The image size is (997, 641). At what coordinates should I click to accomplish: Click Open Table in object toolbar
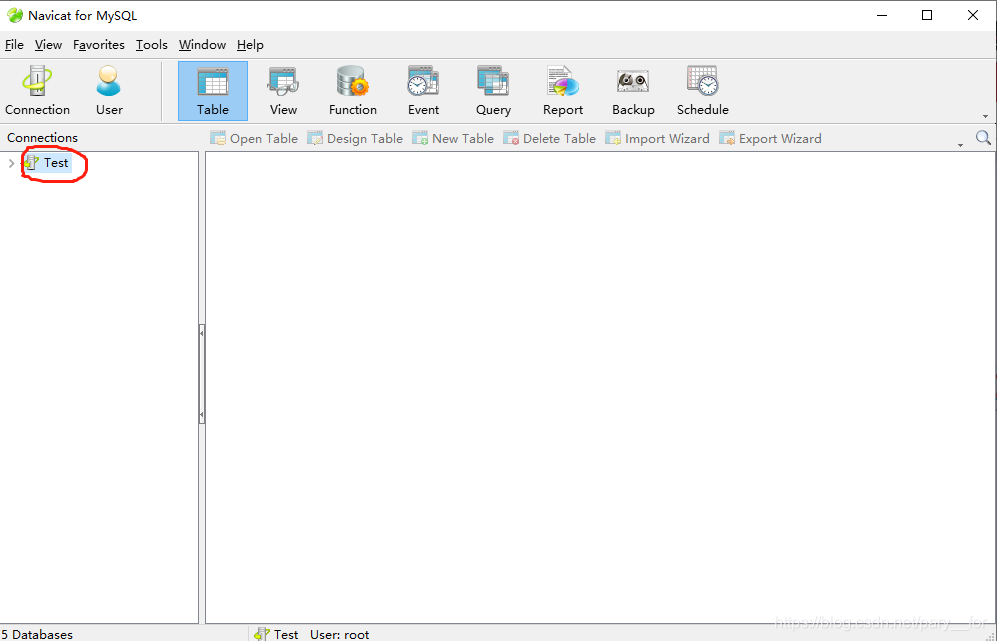click(x=254, y=138)
